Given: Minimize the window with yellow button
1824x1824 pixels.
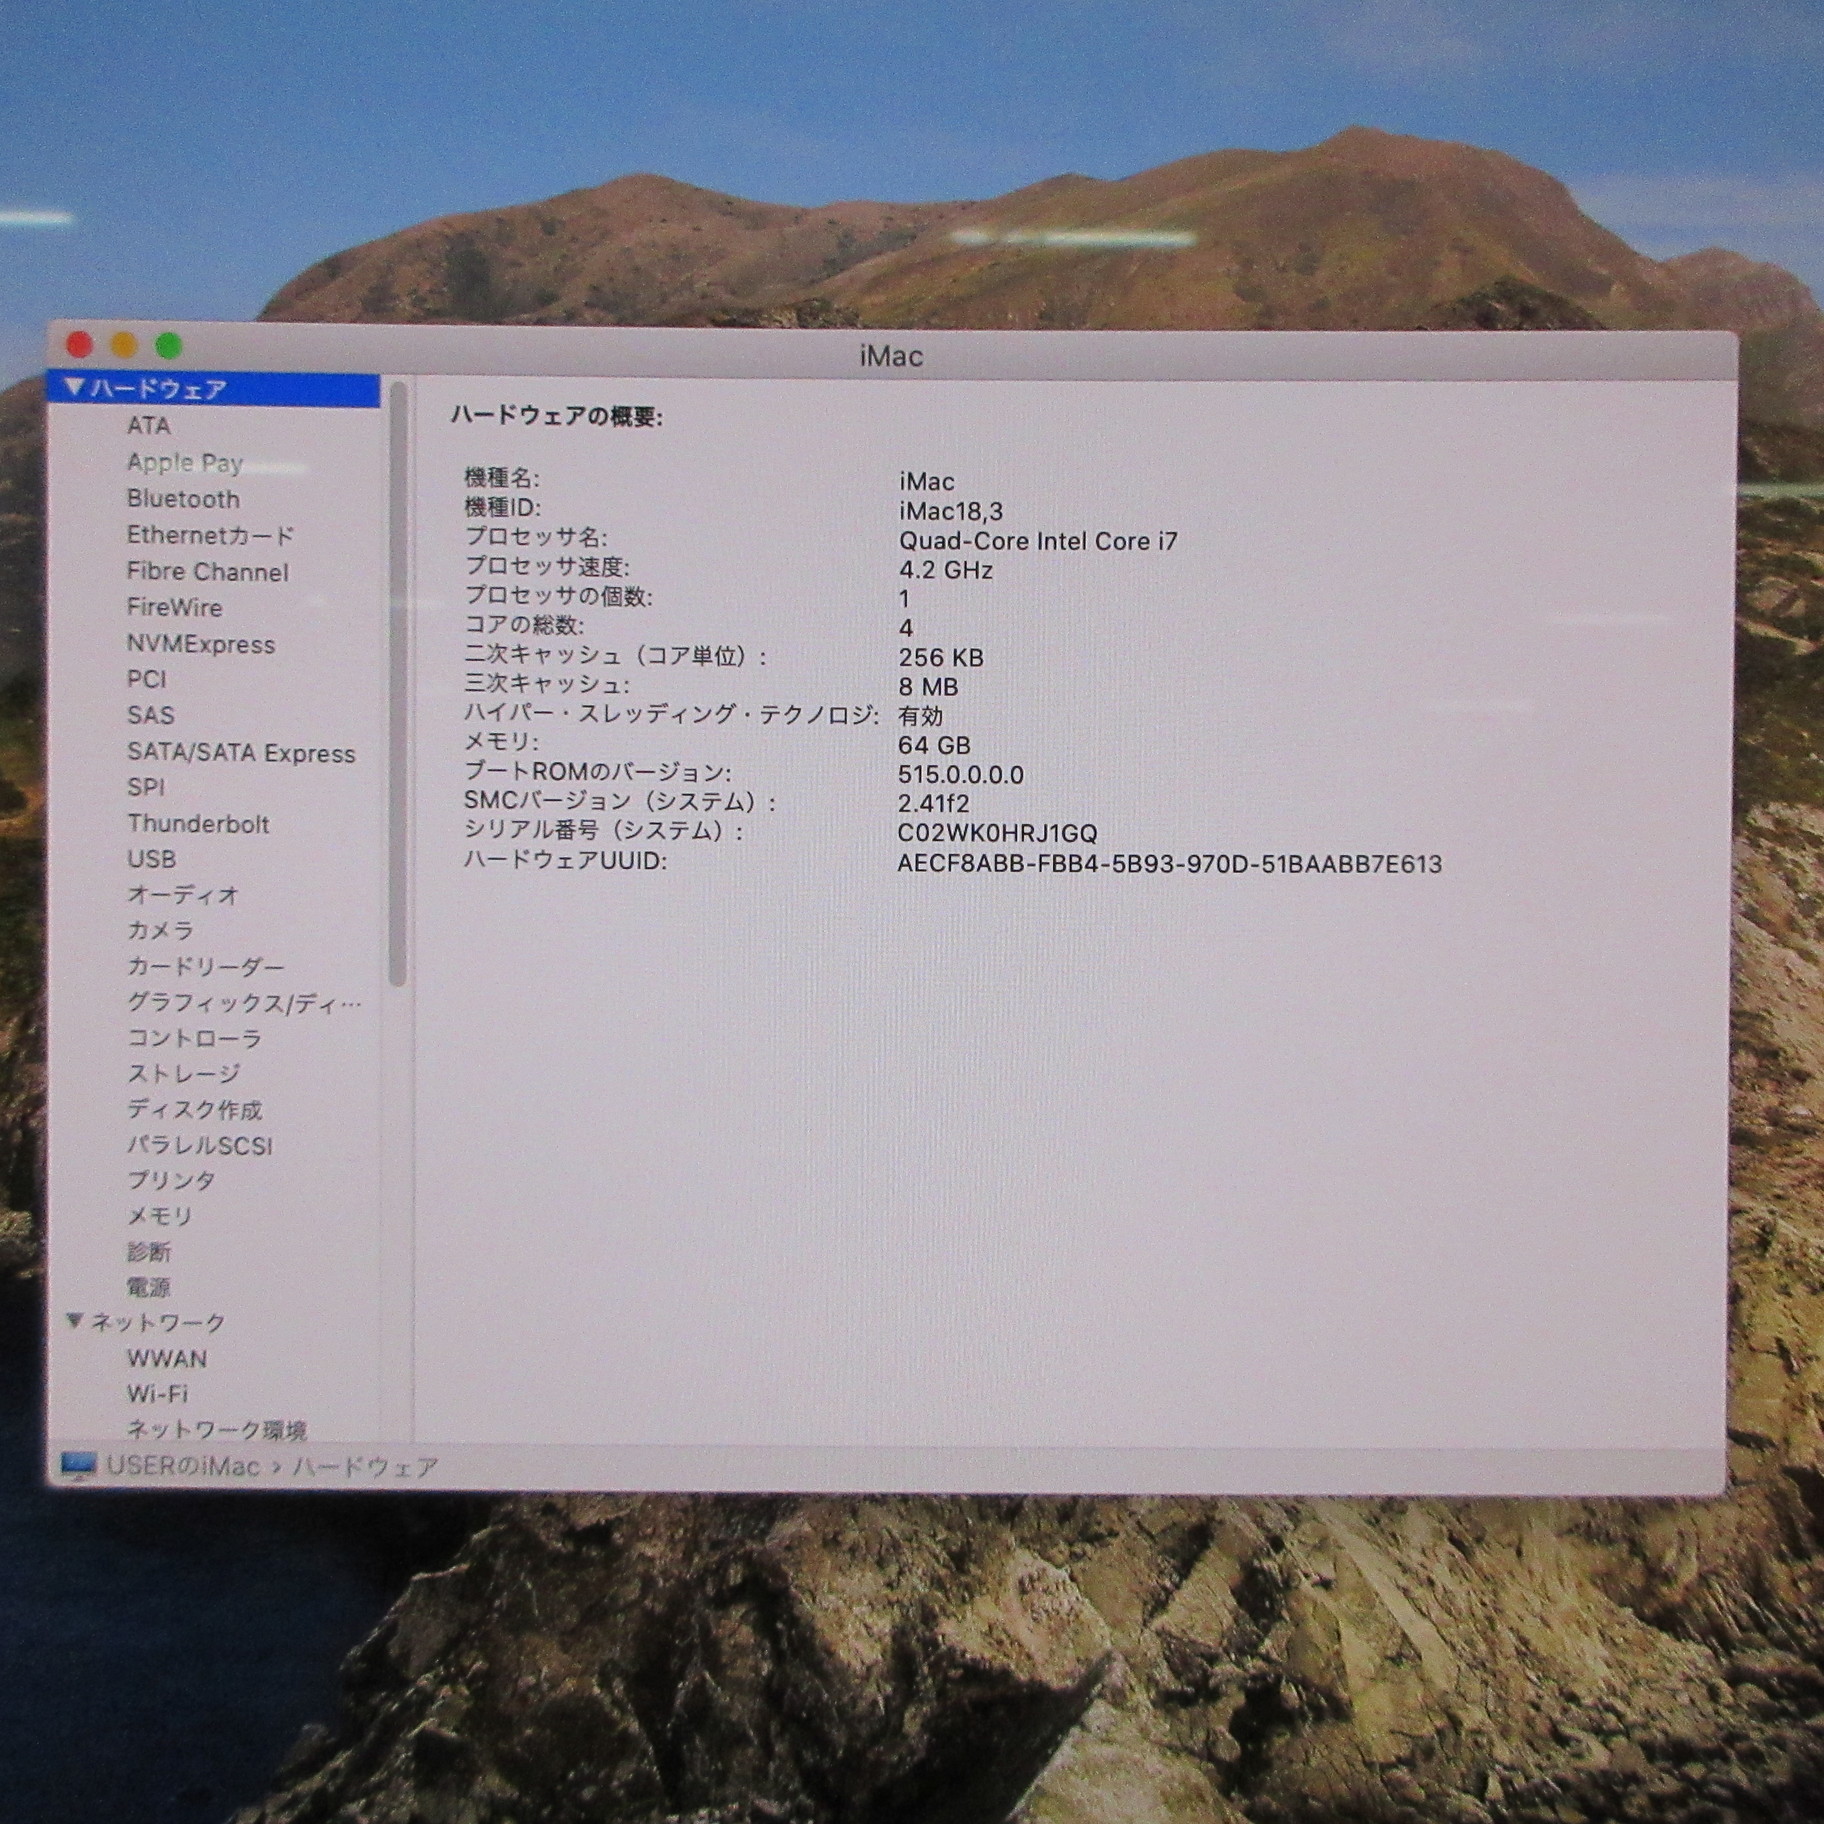Looking at the screenshot, I should point(124,346).
